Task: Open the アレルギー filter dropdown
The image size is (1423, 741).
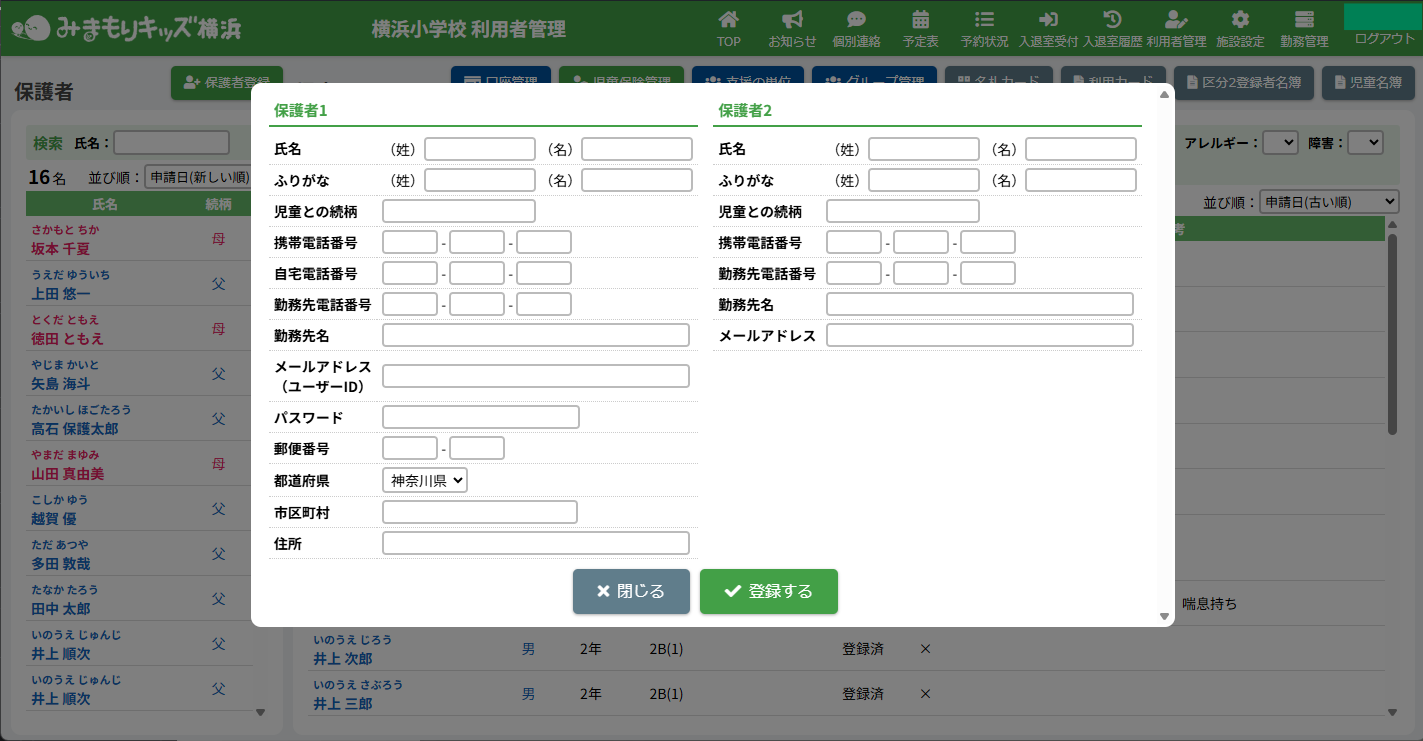Action: point(1280,143)
